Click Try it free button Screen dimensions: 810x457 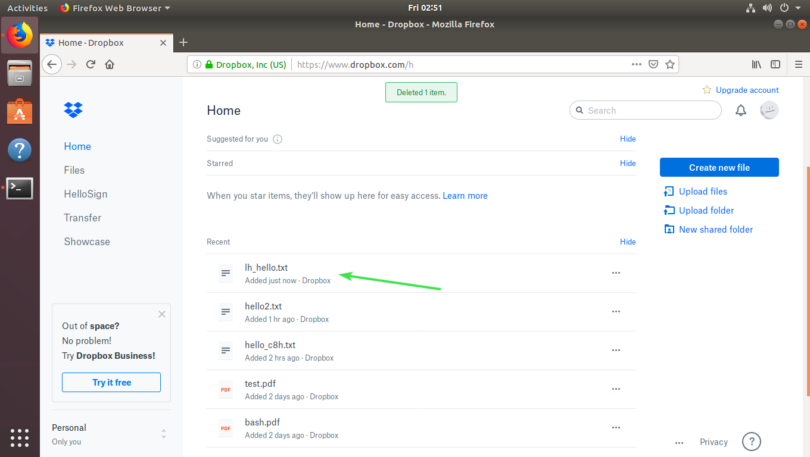click(x=111, y=382)
